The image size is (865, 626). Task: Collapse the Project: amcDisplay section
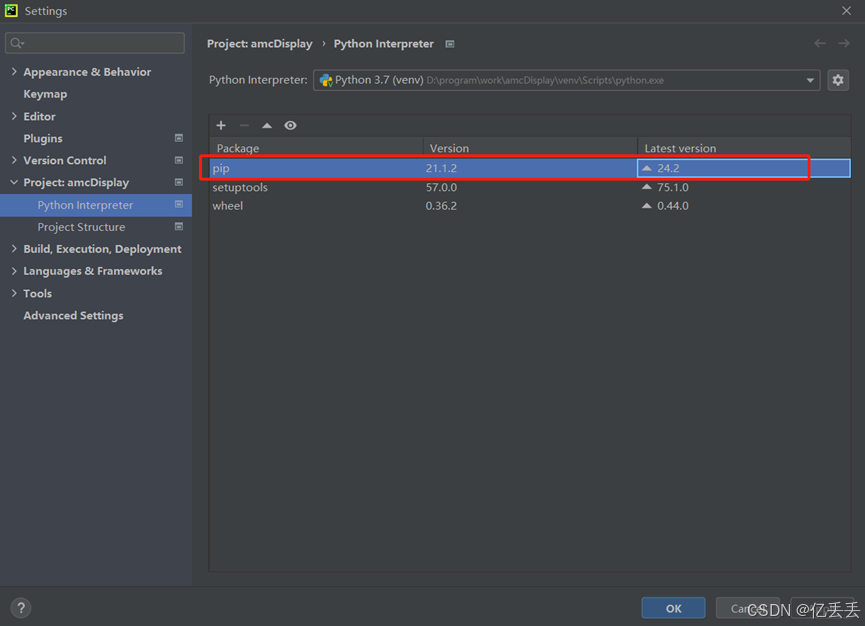(x=14, y=182)
